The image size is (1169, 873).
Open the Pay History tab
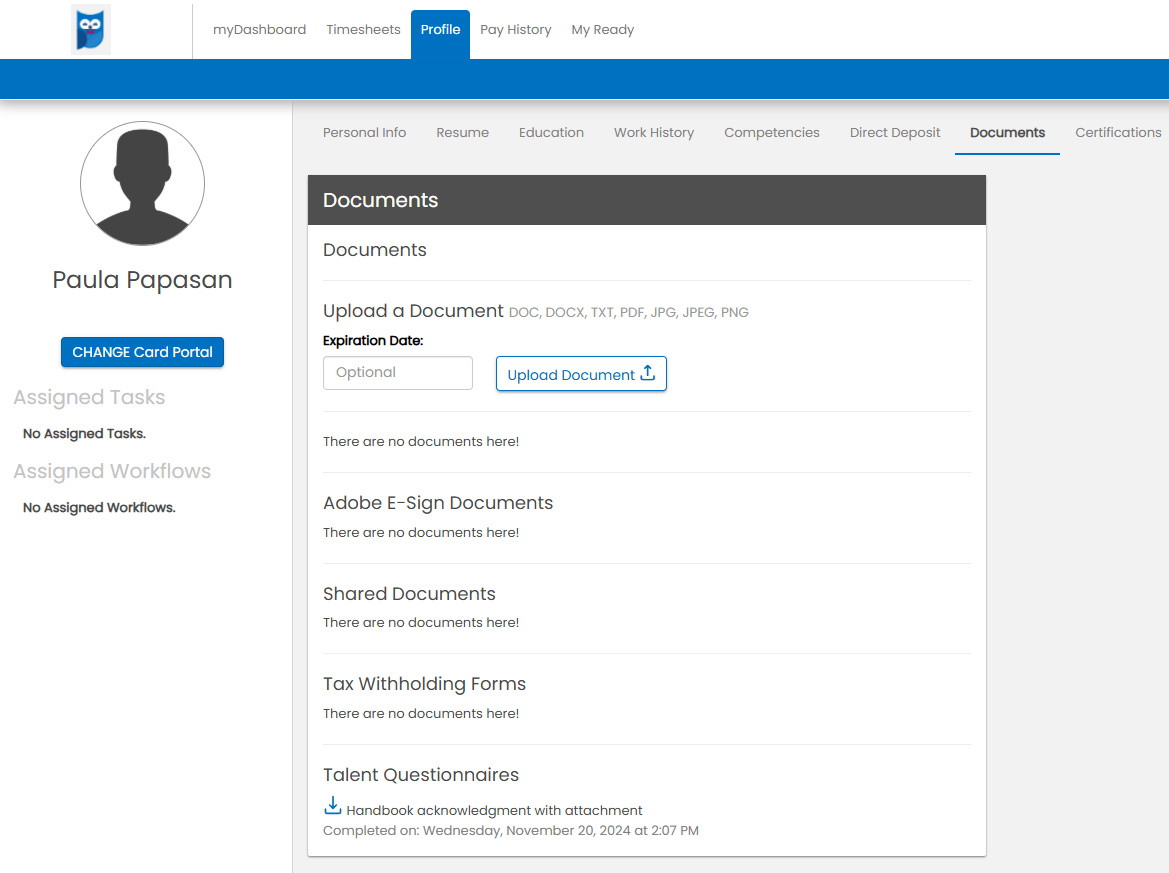pyautogui.click(x=516, y=30)
